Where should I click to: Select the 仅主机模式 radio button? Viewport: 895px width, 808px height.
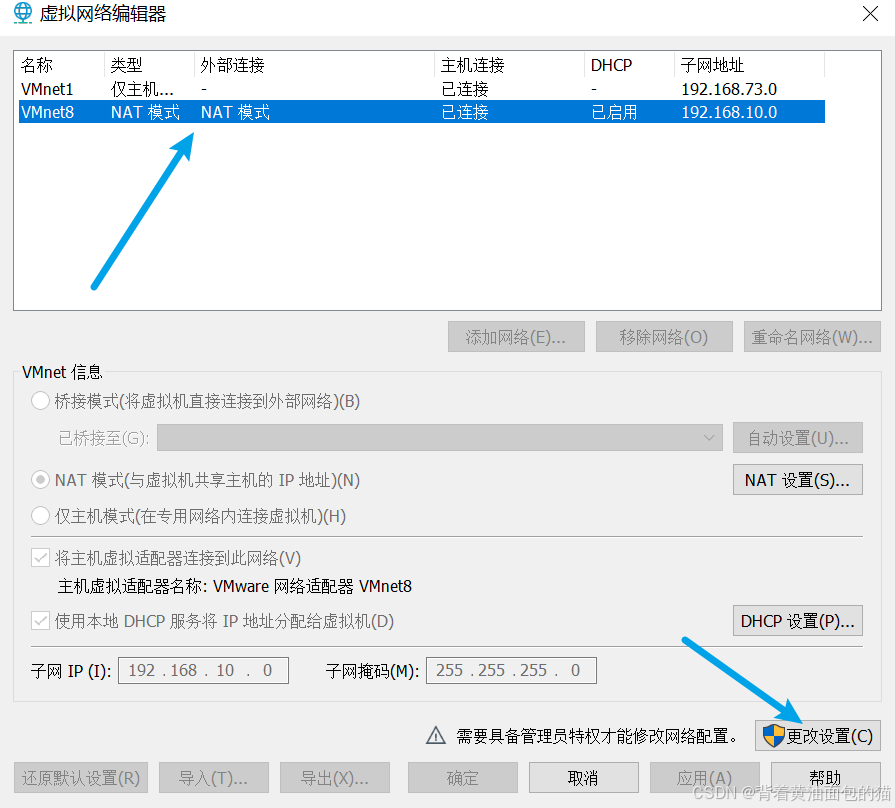point(41,516)
